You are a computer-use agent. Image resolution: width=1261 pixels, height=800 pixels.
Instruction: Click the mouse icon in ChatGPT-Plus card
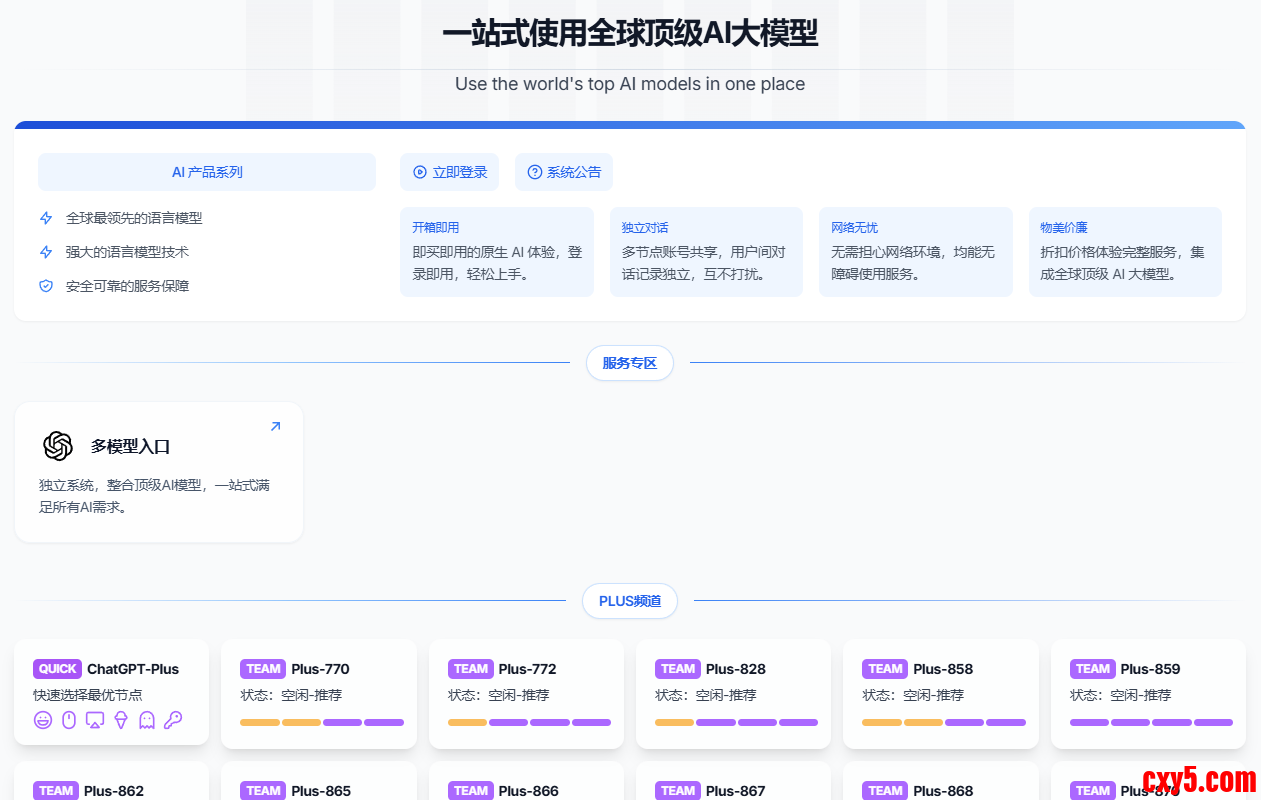69,720
